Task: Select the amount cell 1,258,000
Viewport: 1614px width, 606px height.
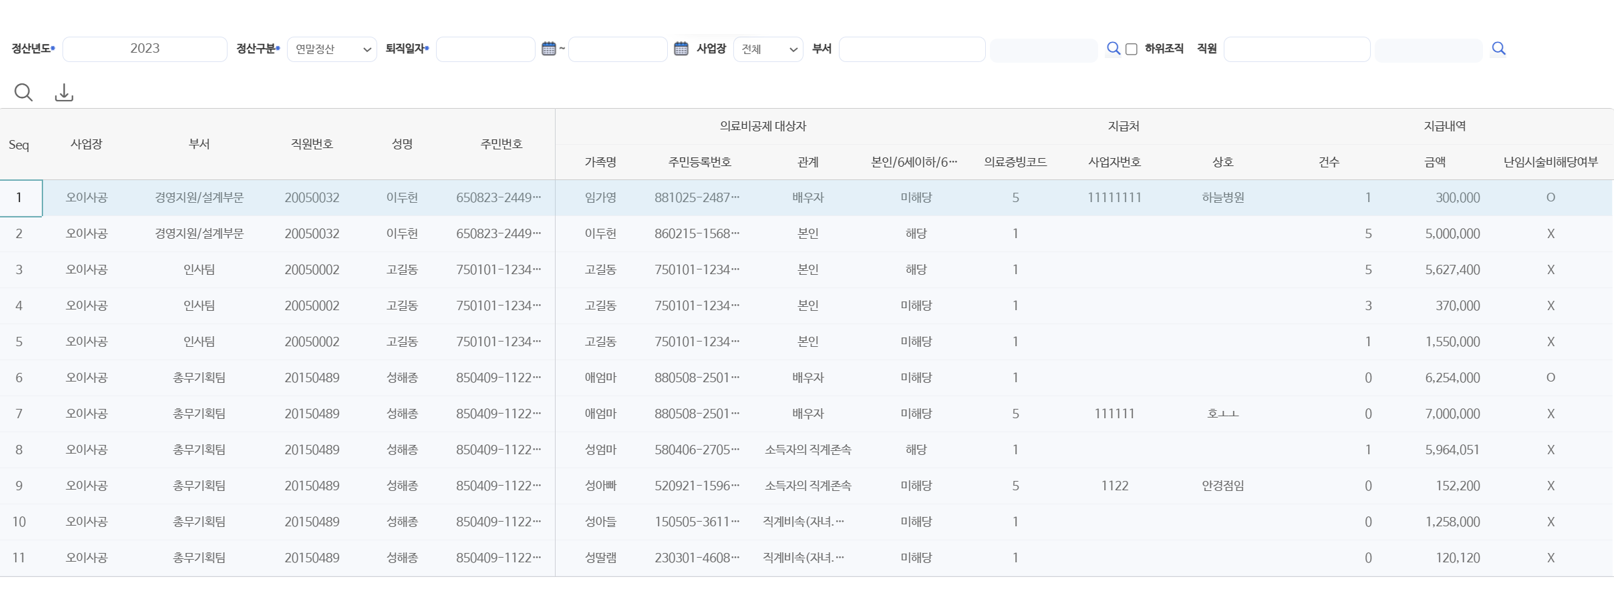Action: tap(1435, 522)
